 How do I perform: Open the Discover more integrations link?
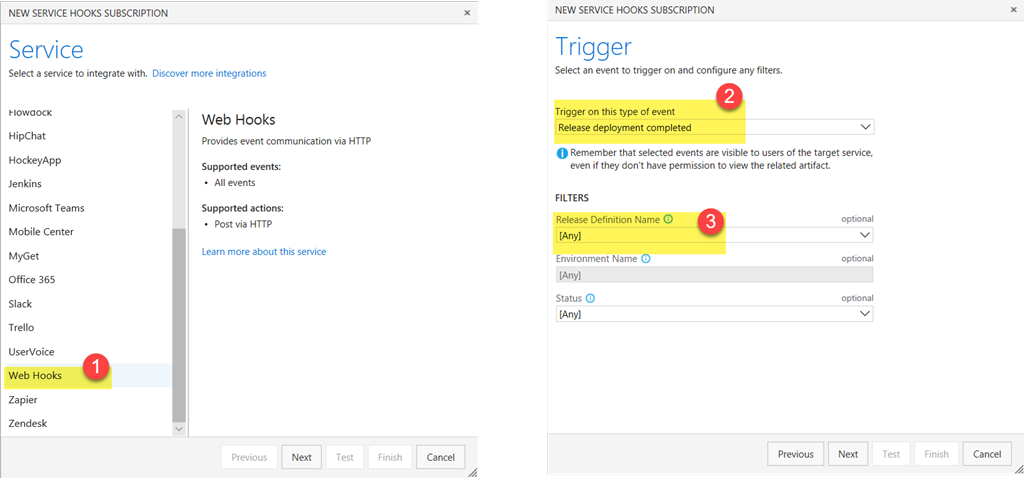tap(209, 74)
